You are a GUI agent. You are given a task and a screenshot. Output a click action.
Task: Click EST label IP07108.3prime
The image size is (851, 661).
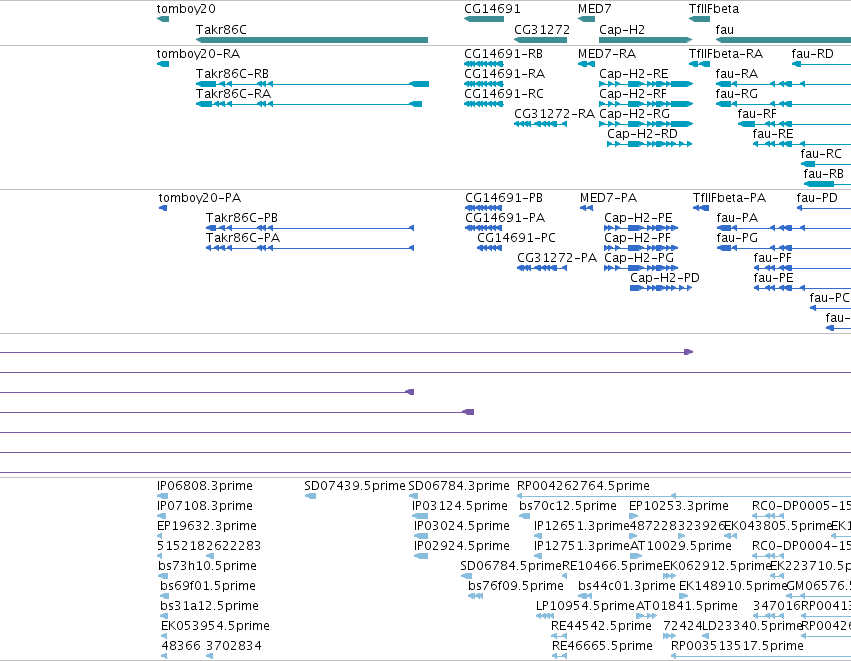pyautogui.click(x=205, y=506)
